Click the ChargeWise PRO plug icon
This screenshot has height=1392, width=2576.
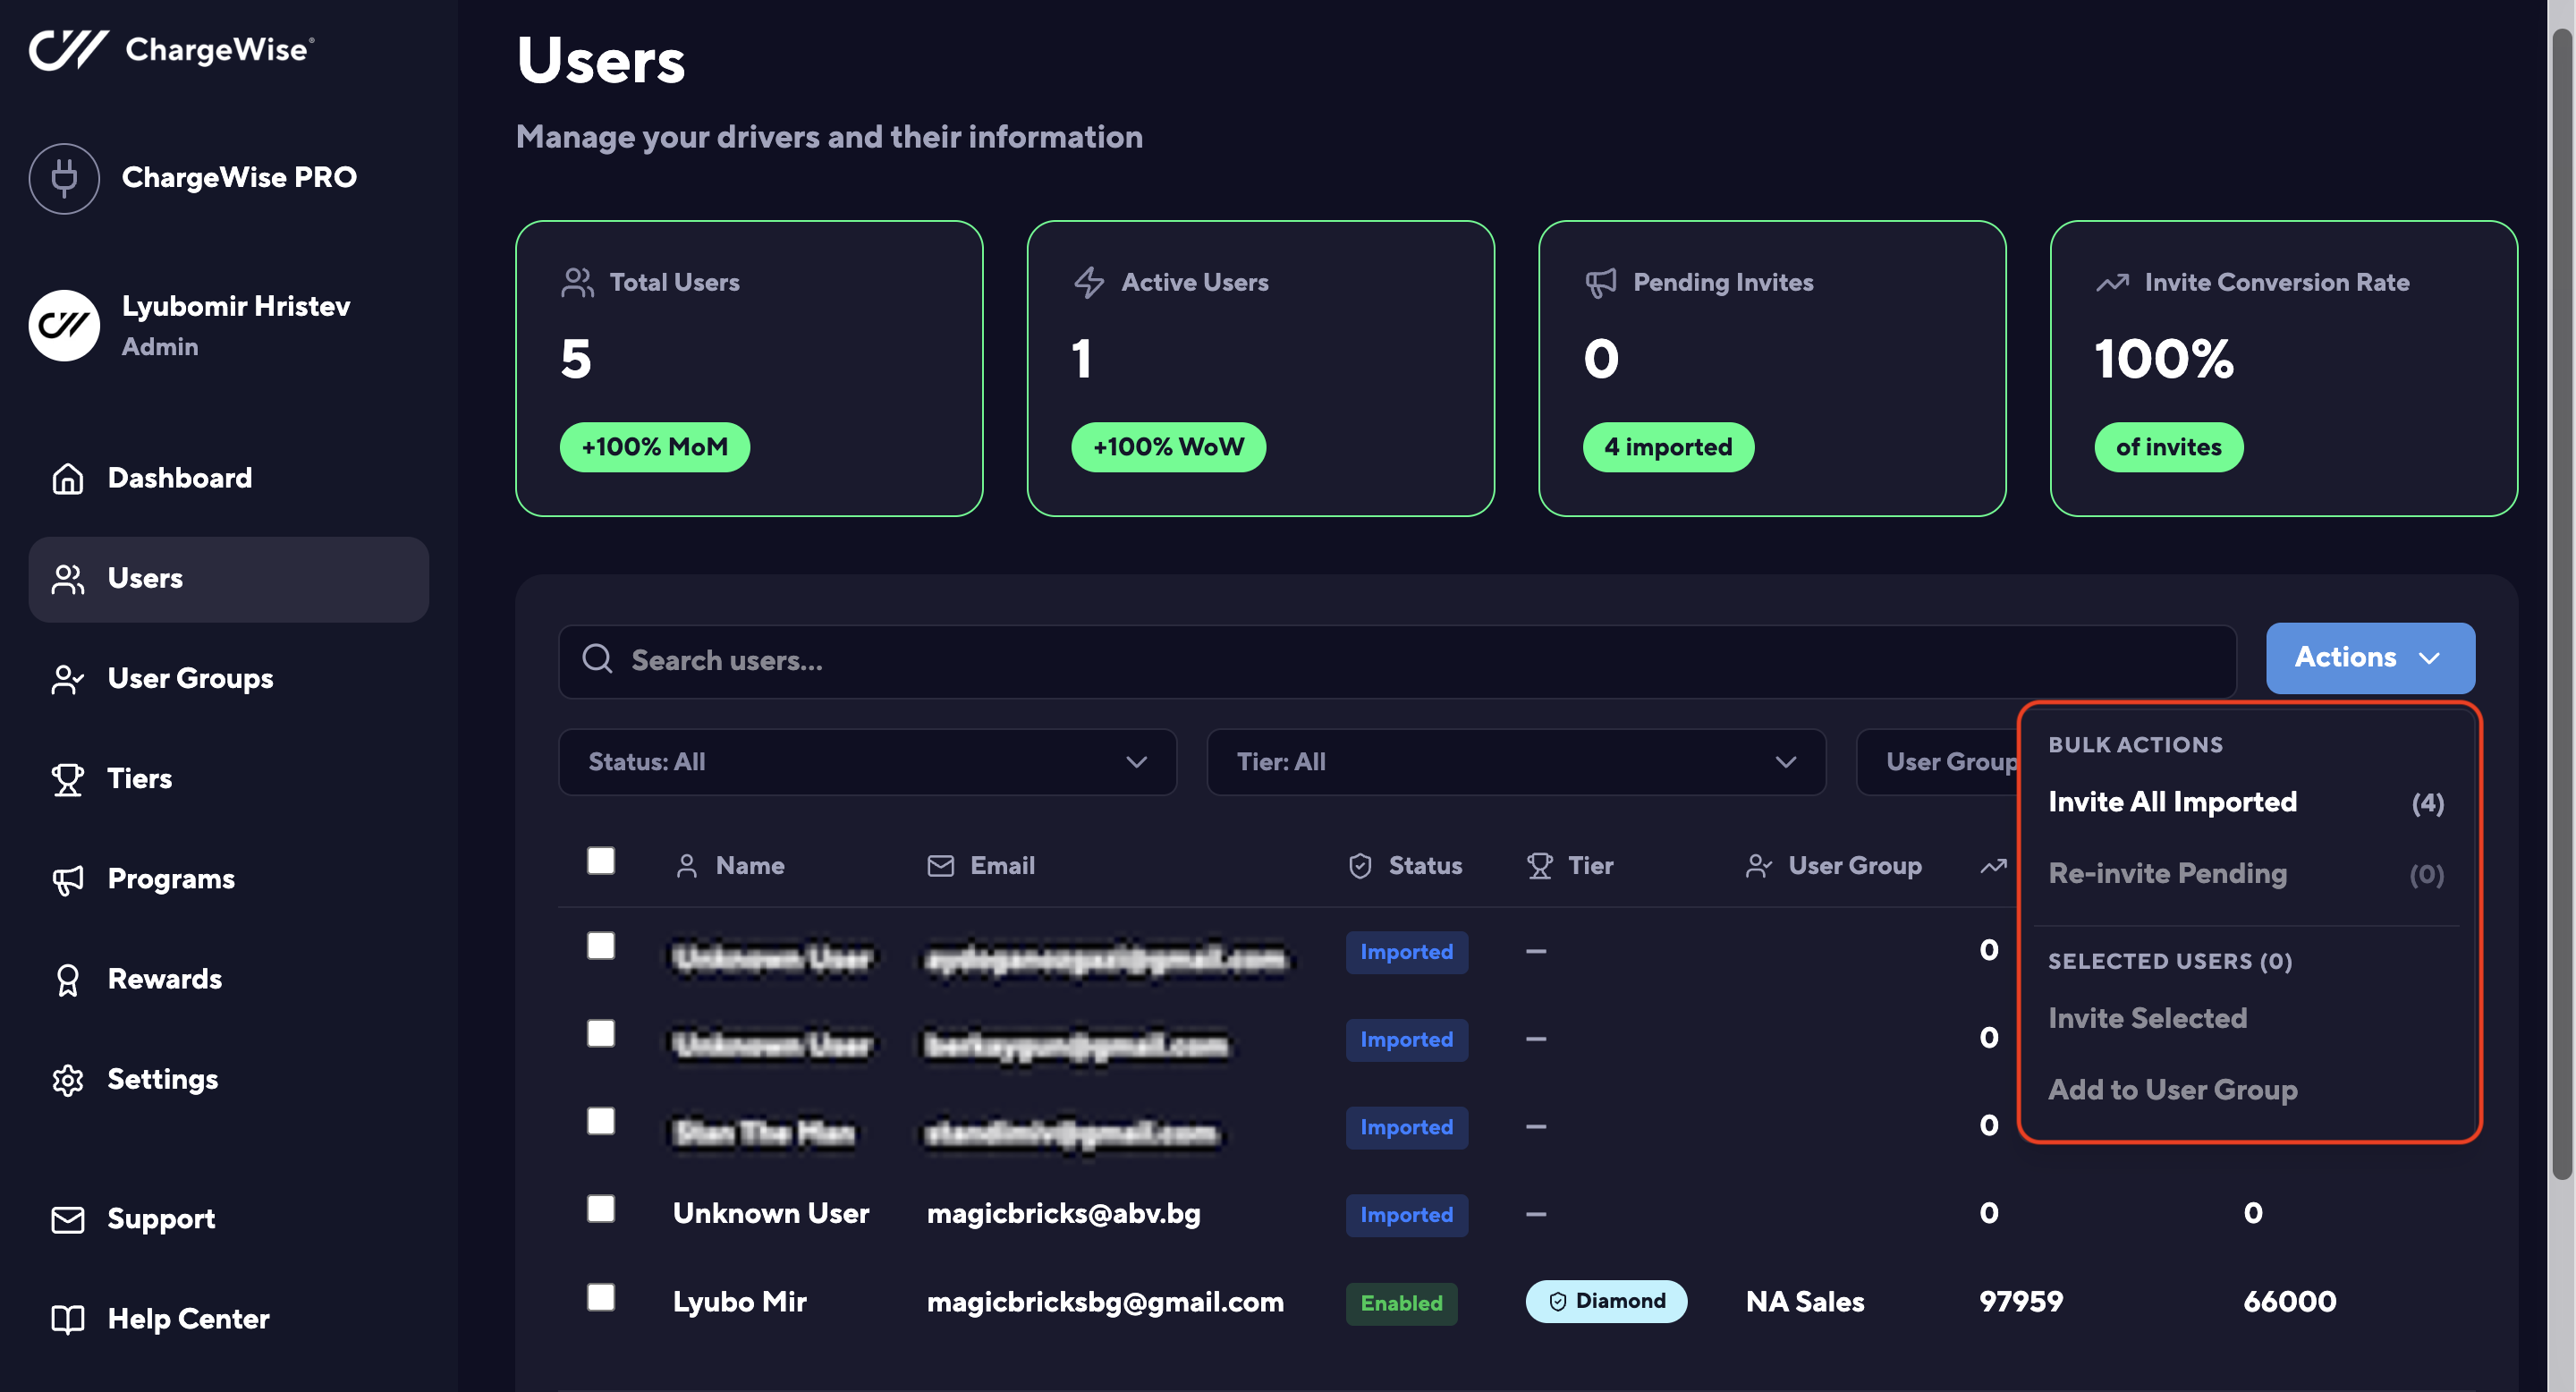click(64, 178)
